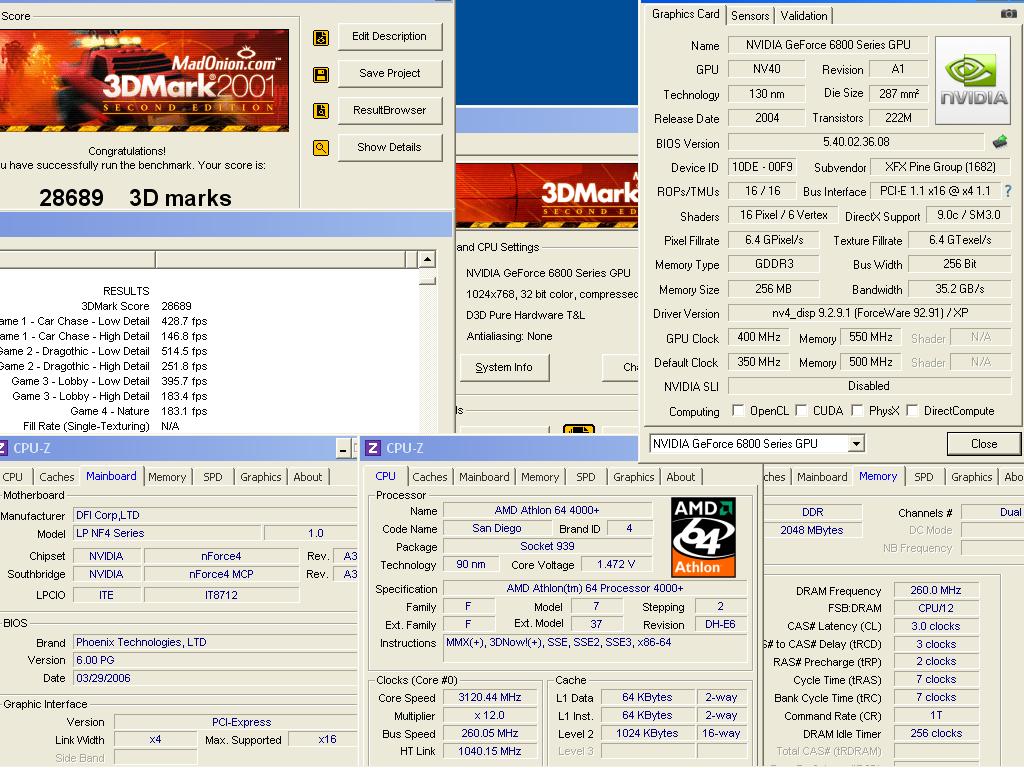Viewport: 1024px width, 768px height.
Task: Check the PhysX checkbox
Action: click(857, 410)
